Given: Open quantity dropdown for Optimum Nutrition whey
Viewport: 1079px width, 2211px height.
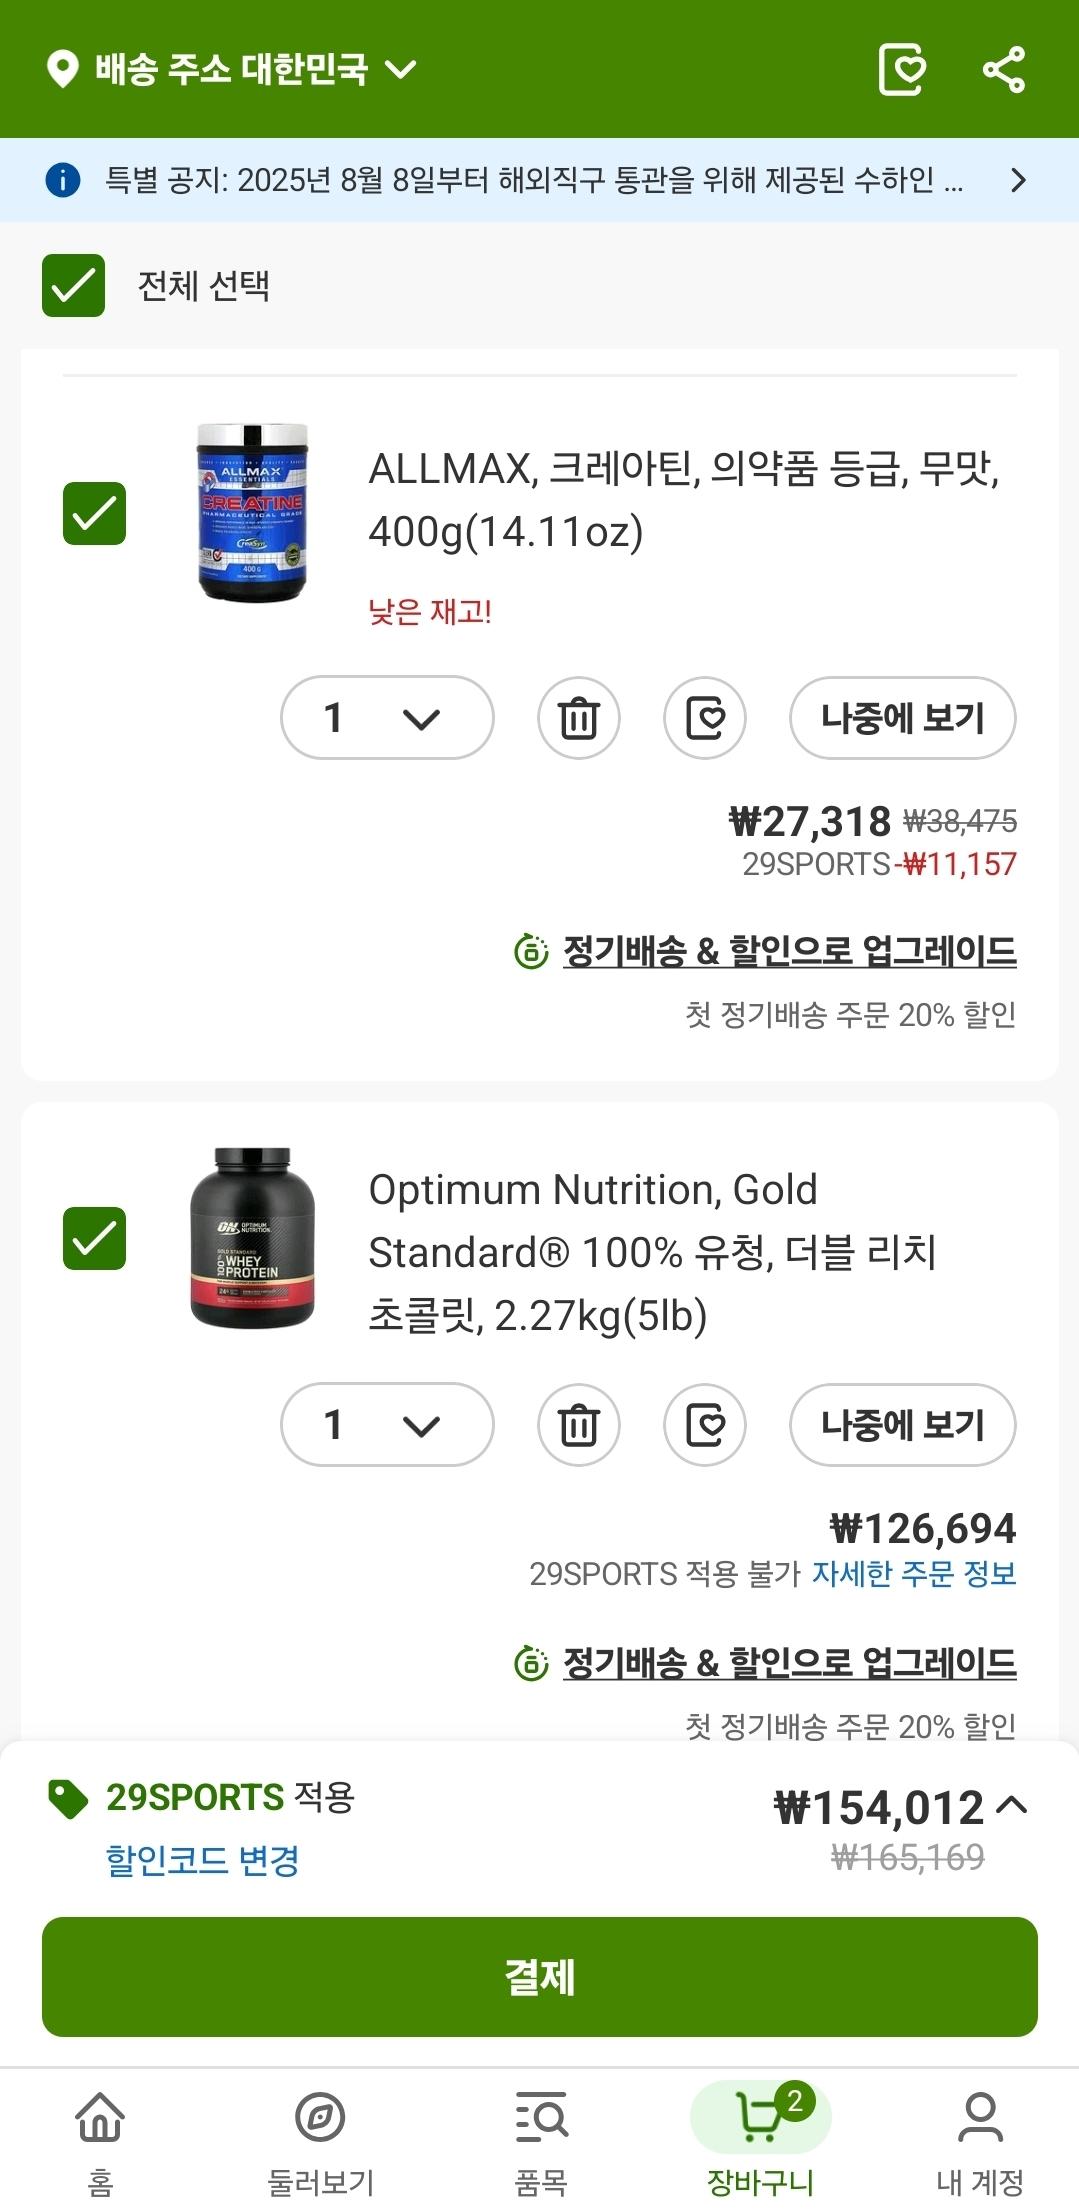Looking at the screenshot, I should (387, 1425).
